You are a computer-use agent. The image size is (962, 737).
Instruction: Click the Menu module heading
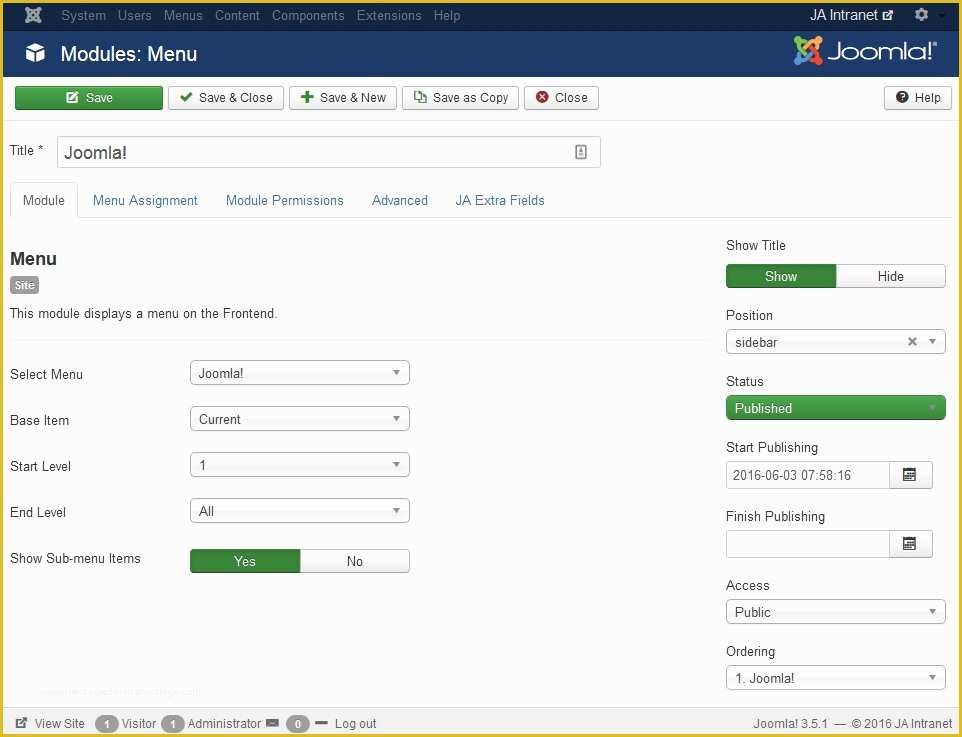pos(34,258)
